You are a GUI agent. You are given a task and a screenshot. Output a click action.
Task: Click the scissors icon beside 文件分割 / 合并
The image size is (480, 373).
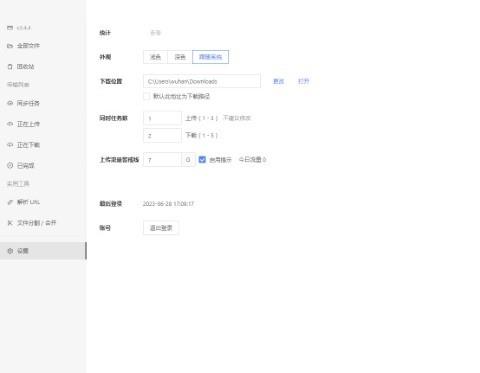10,223
